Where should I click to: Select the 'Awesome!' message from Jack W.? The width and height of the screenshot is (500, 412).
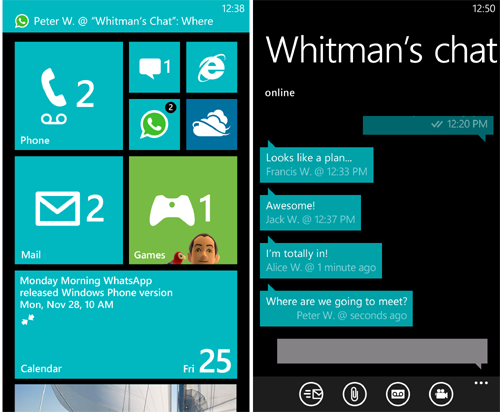pos(310,213)
